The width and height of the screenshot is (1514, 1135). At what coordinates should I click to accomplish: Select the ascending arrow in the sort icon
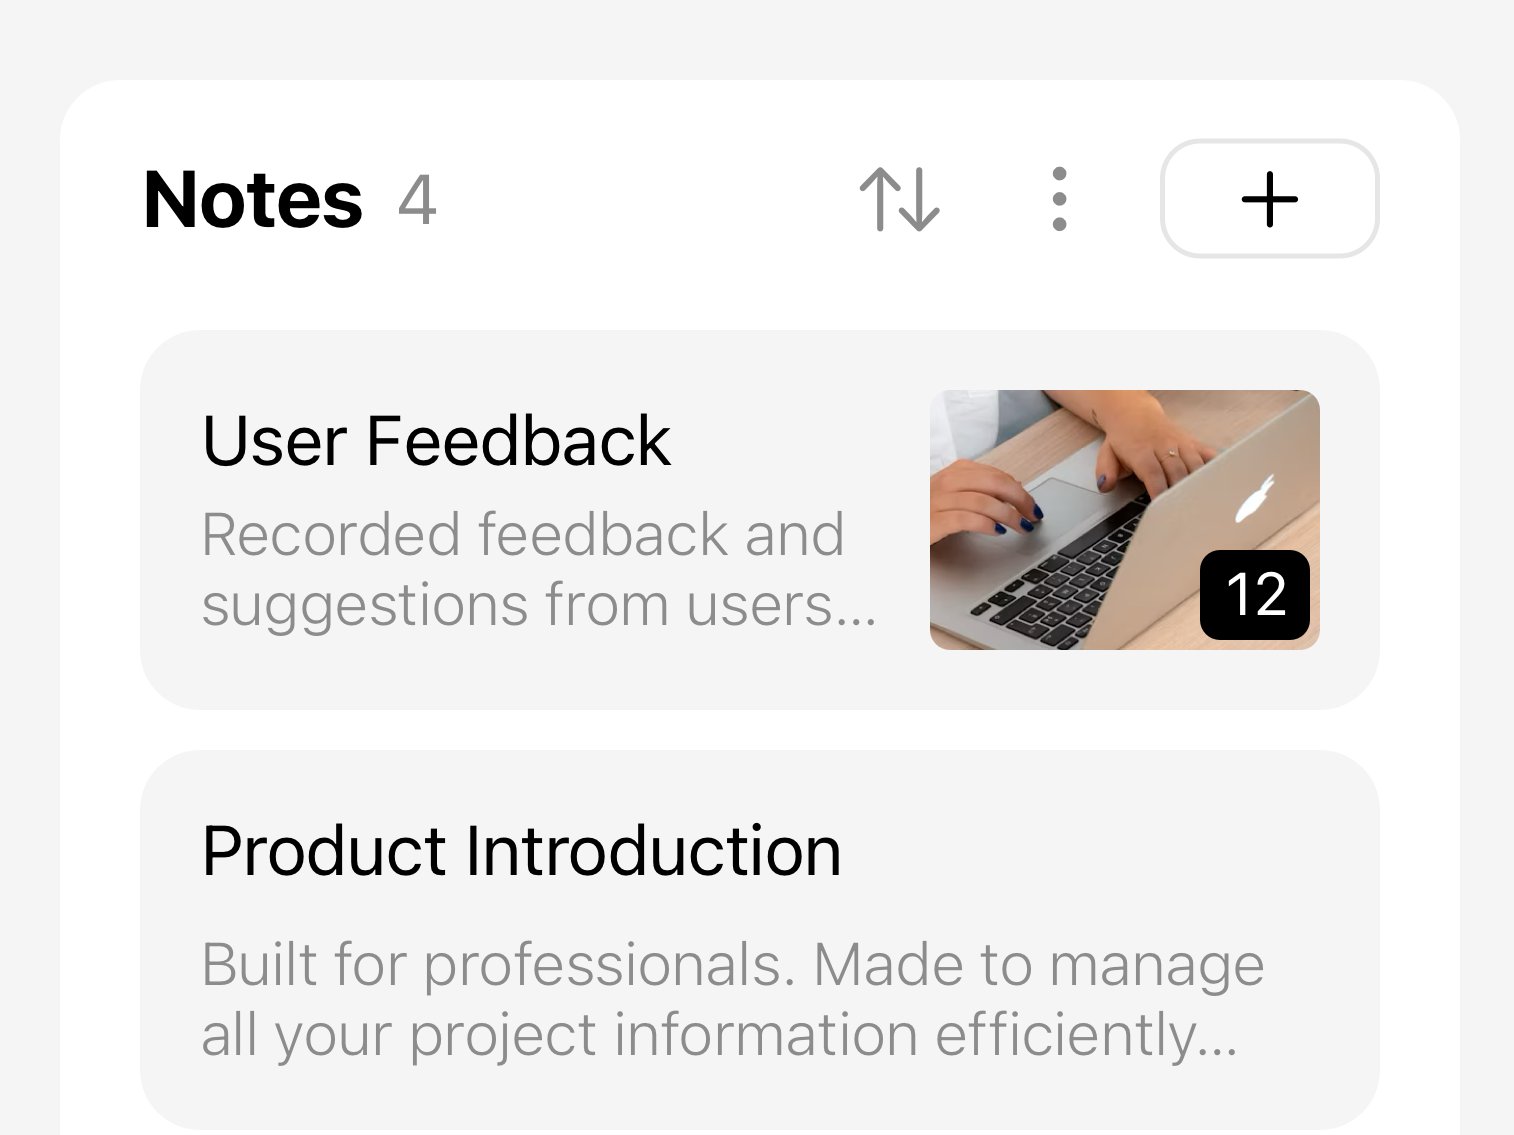(880, 199)
